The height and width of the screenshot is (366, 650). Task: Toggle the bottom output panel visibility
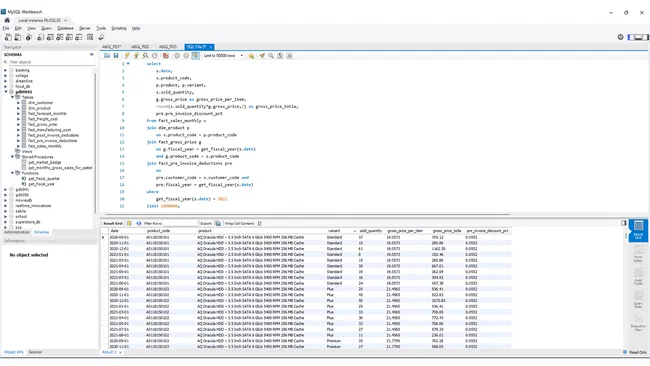coord(638,37)
